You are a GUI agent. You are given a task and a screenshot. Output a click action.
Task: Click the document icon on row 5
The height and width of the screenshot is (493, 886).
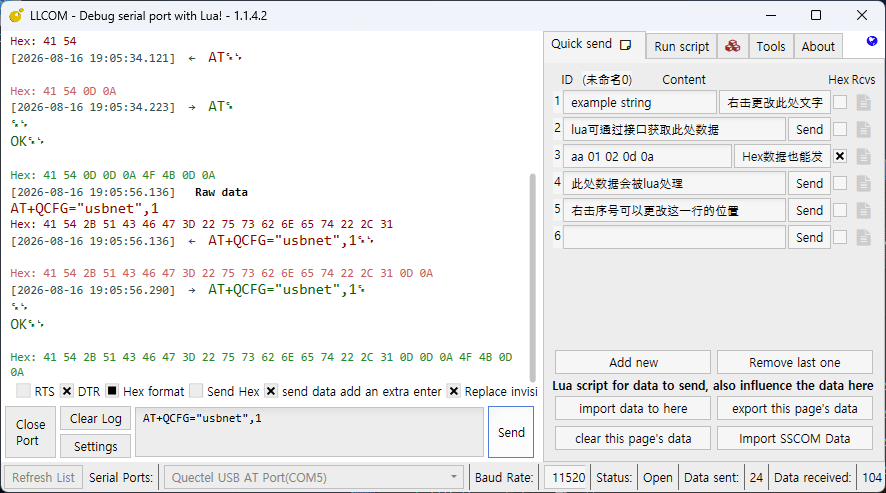(x=863, y=210)
